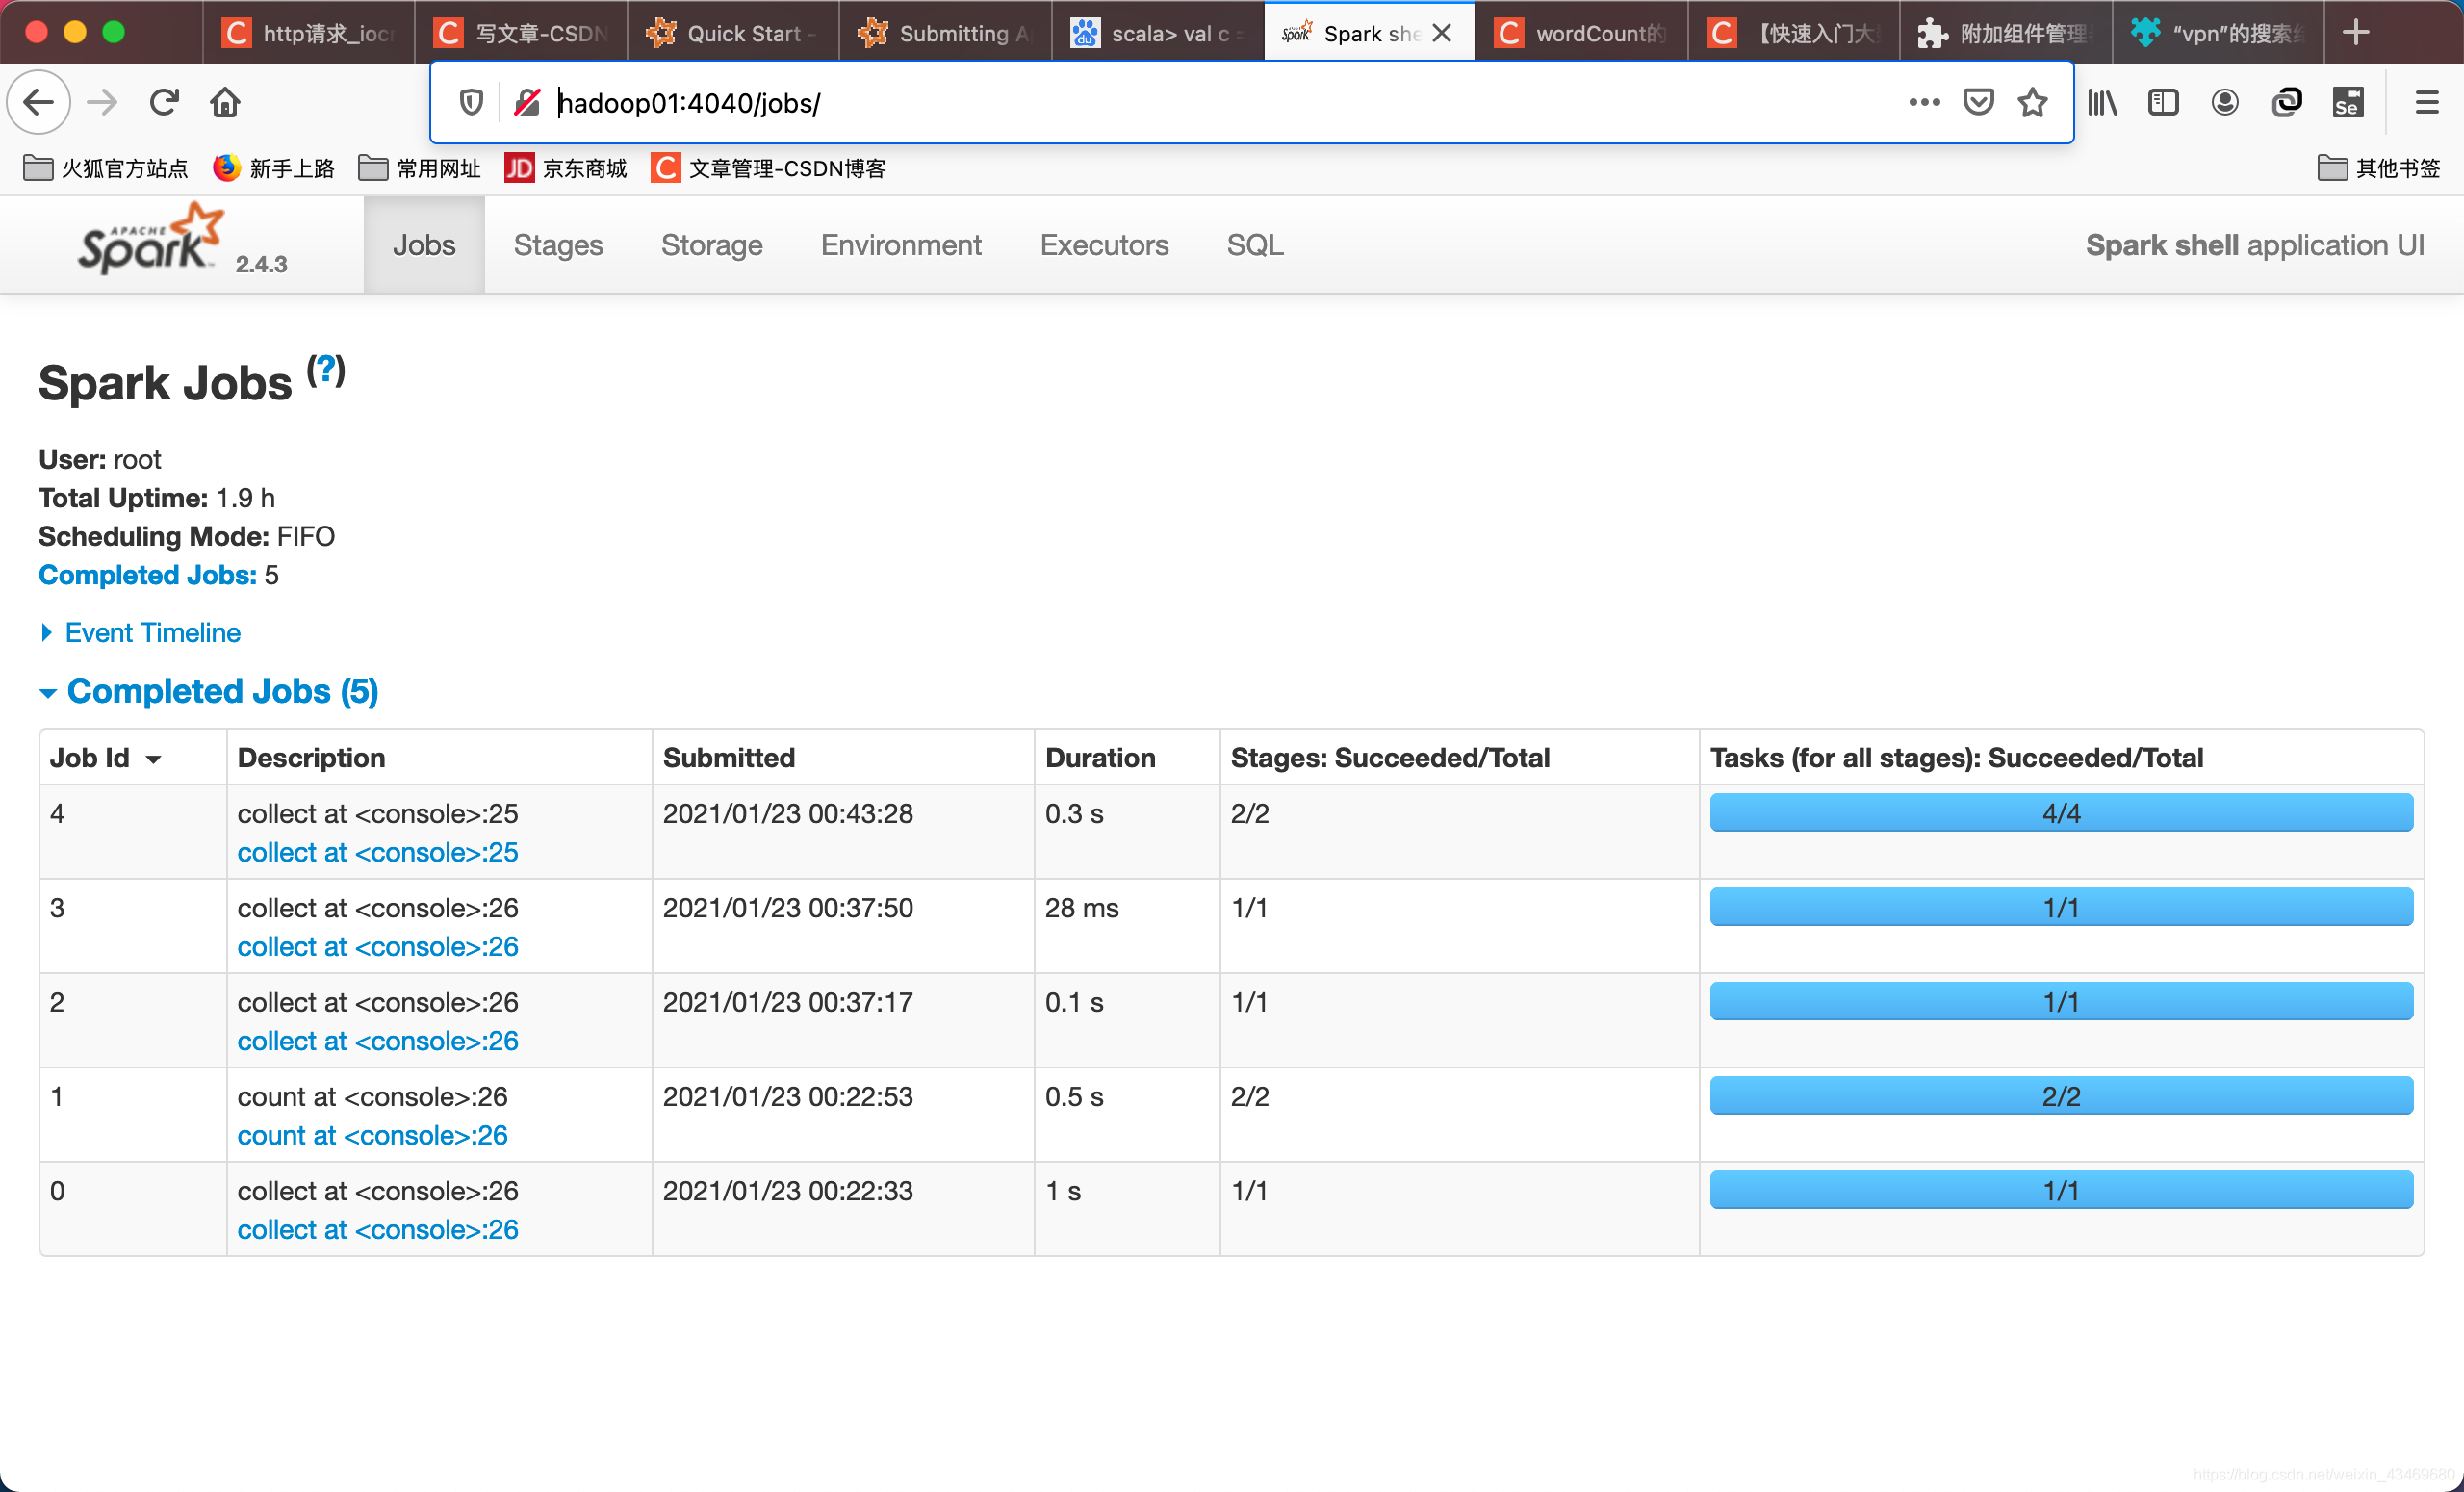Open the Firefox account icon
The width and height of the screenshot is (2464, 1492).
(2225, 102)
